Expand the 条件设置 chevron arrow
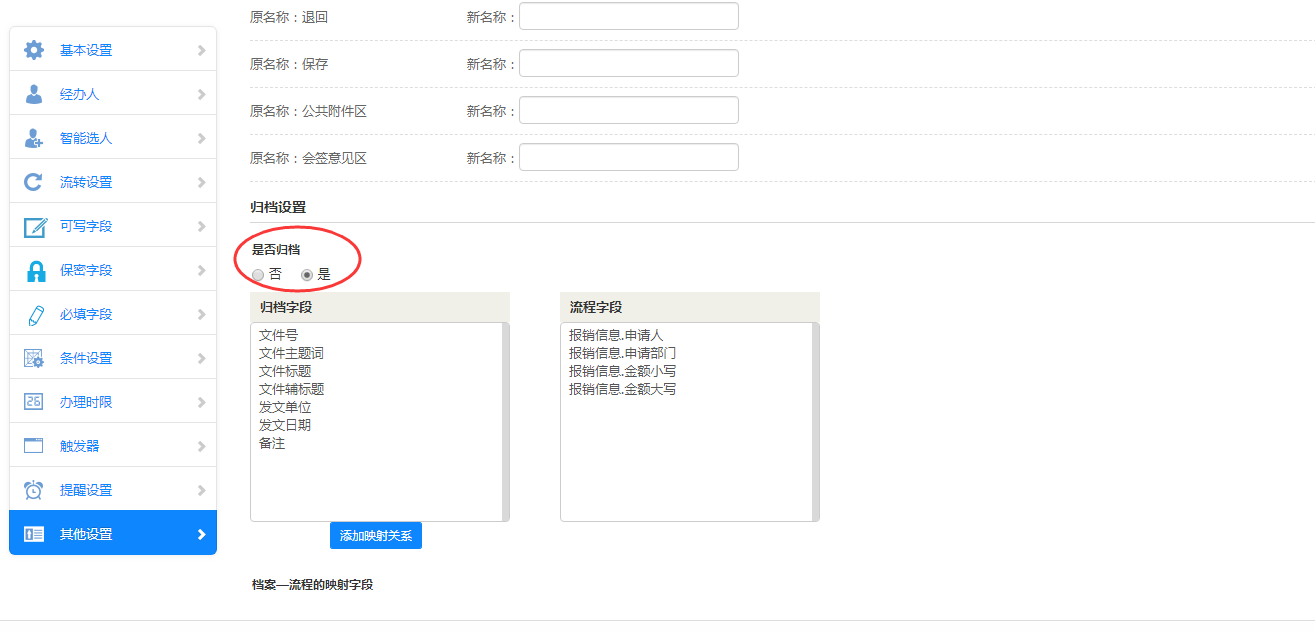The image size is (1315, 631). click(x=201, y=358)
